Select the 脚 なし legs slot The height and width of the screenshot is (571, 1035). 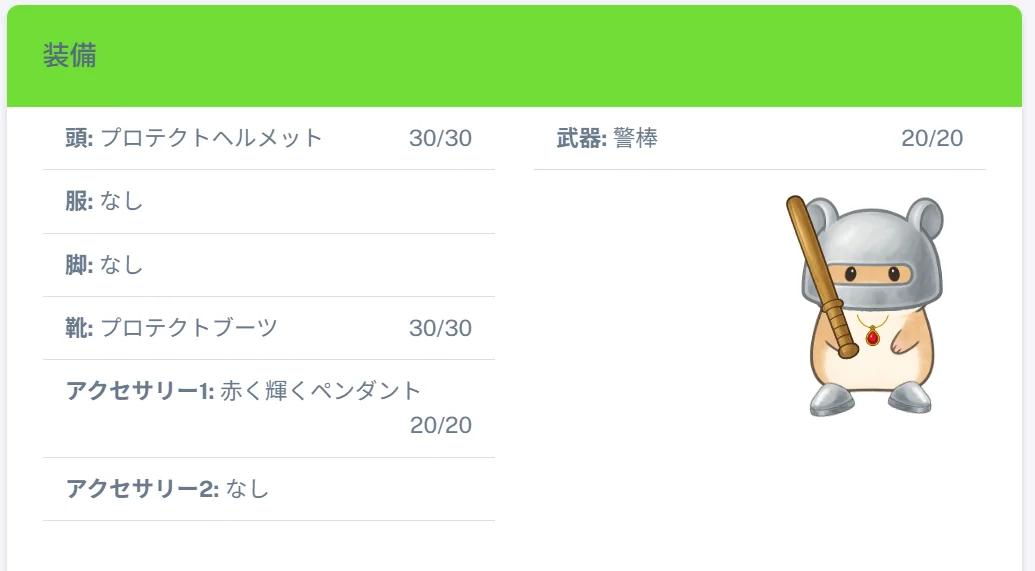(x=269, y=265)
